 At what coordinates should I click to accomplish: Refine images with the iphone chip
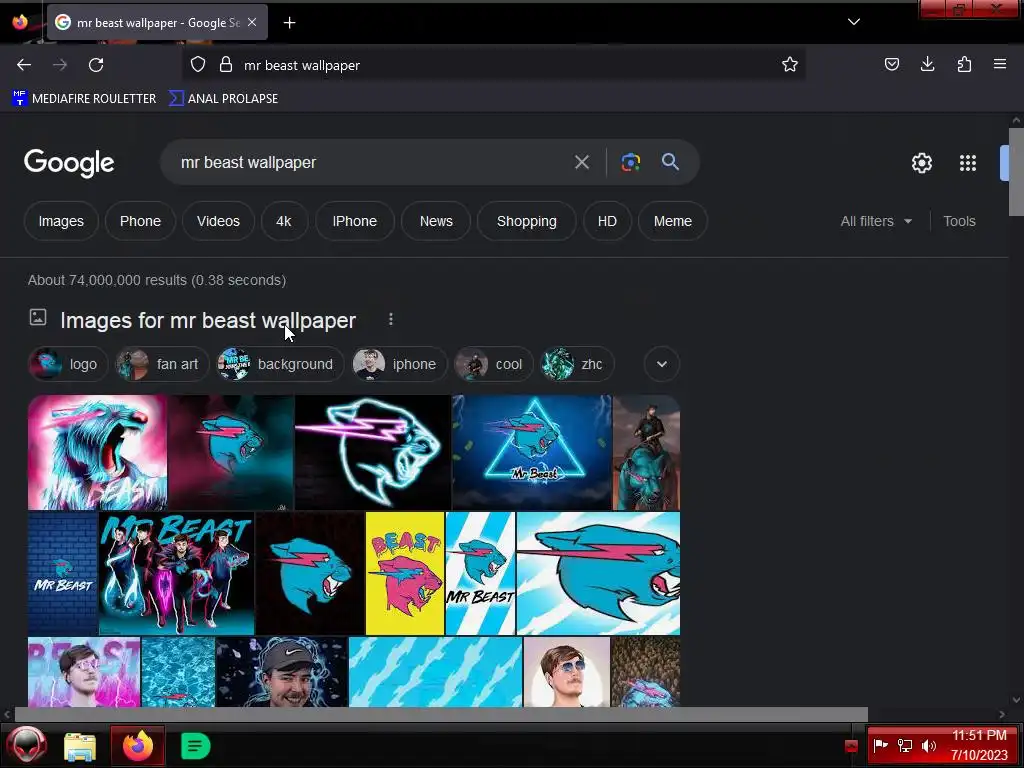[x=399, y=364]
